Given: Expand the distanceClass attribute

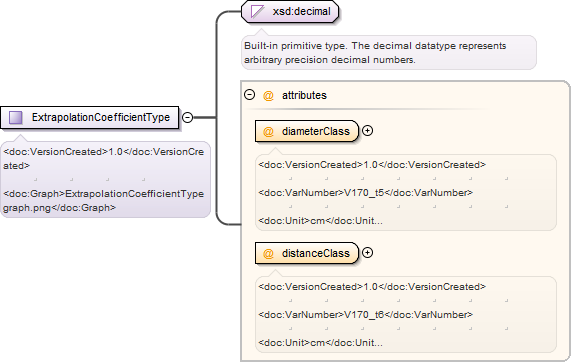Looking at the screenshot, I should (x=368, y=252).
